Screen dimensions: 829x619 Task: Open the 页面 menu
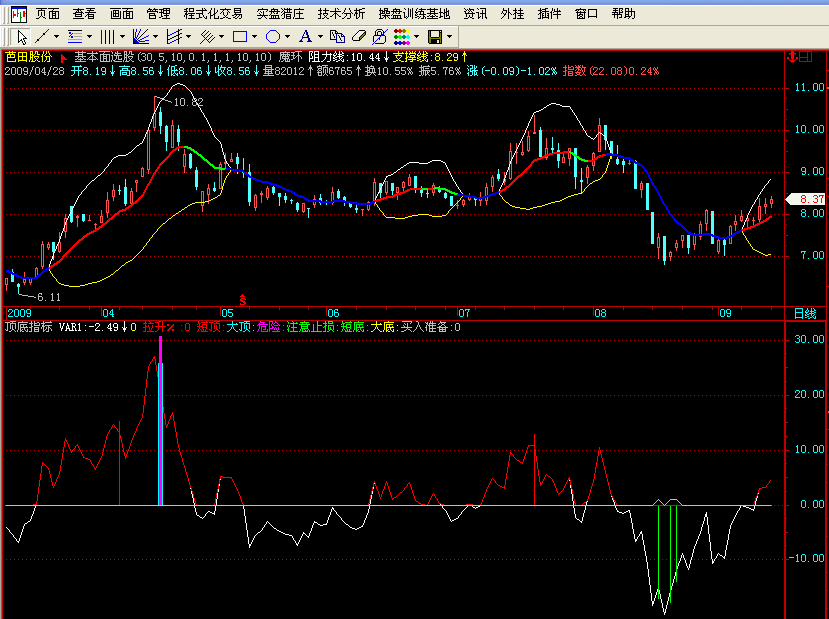tap(48, 14)
